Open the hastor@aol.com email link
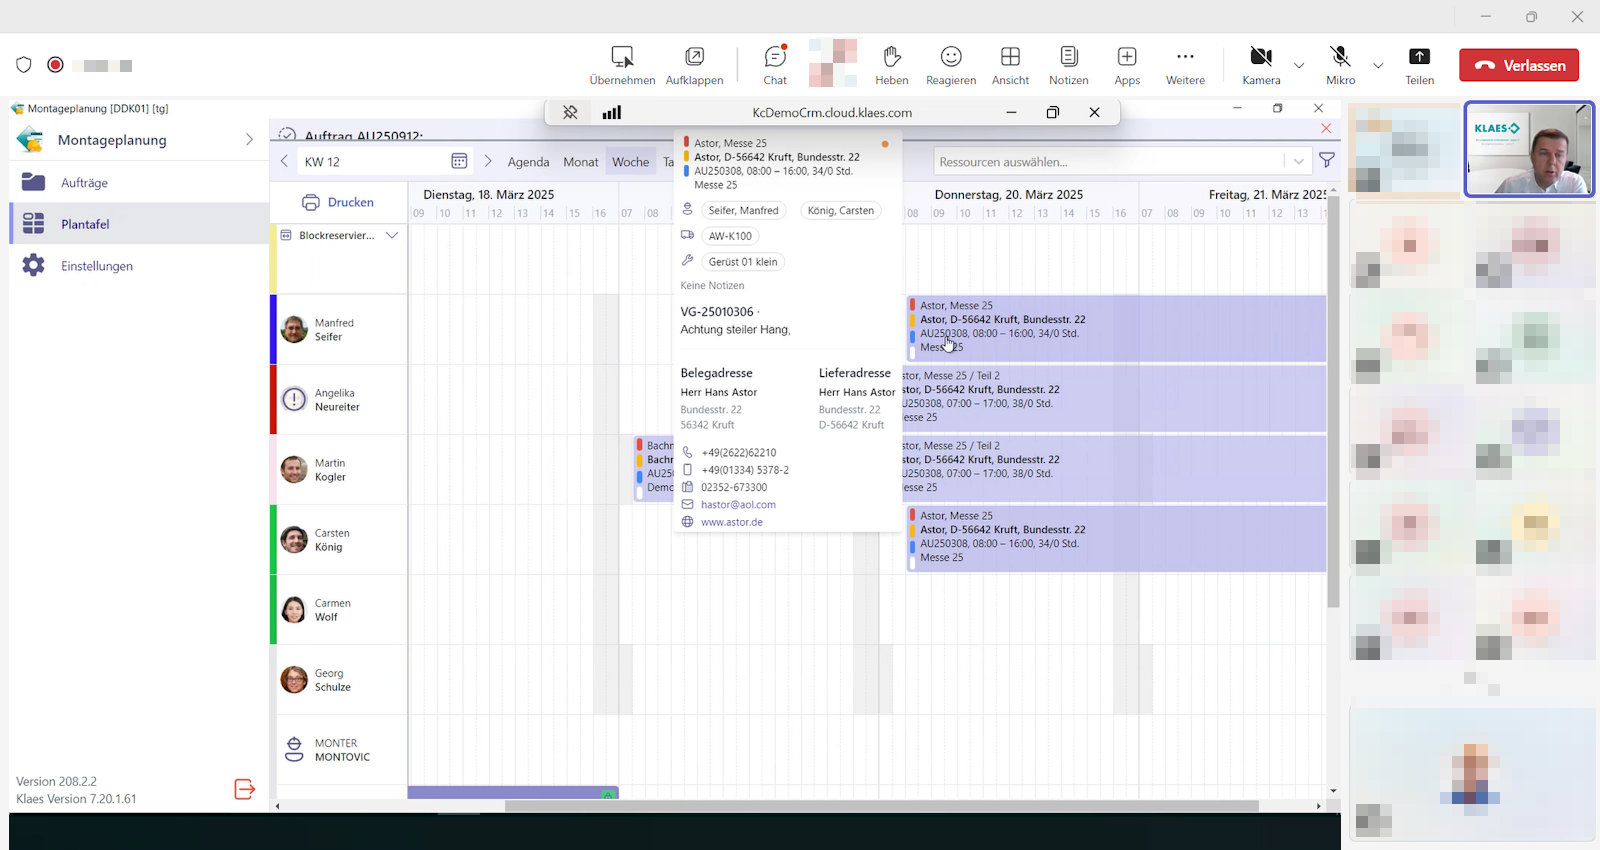The width and height of the screenshot is (1600, 850). [x=738, y=505]
